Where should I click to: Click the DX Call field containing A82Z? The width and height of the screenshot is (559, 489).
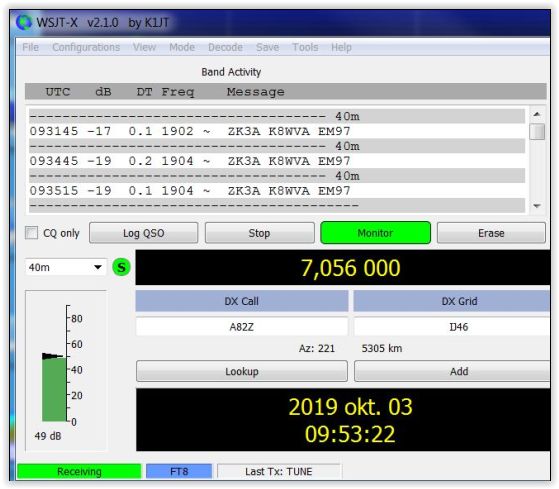tap(242, 327)
